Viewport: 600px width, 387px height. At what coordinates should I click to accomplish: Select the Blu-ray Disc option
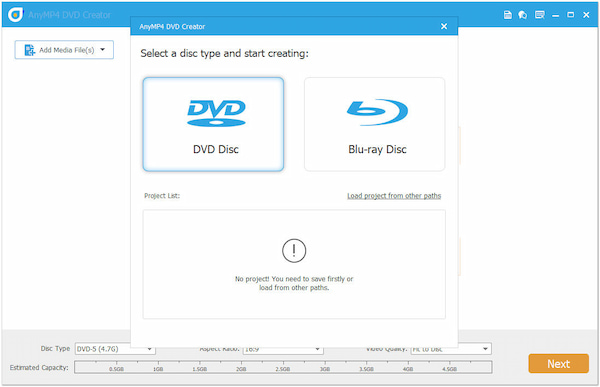click(x=375, y=124)
